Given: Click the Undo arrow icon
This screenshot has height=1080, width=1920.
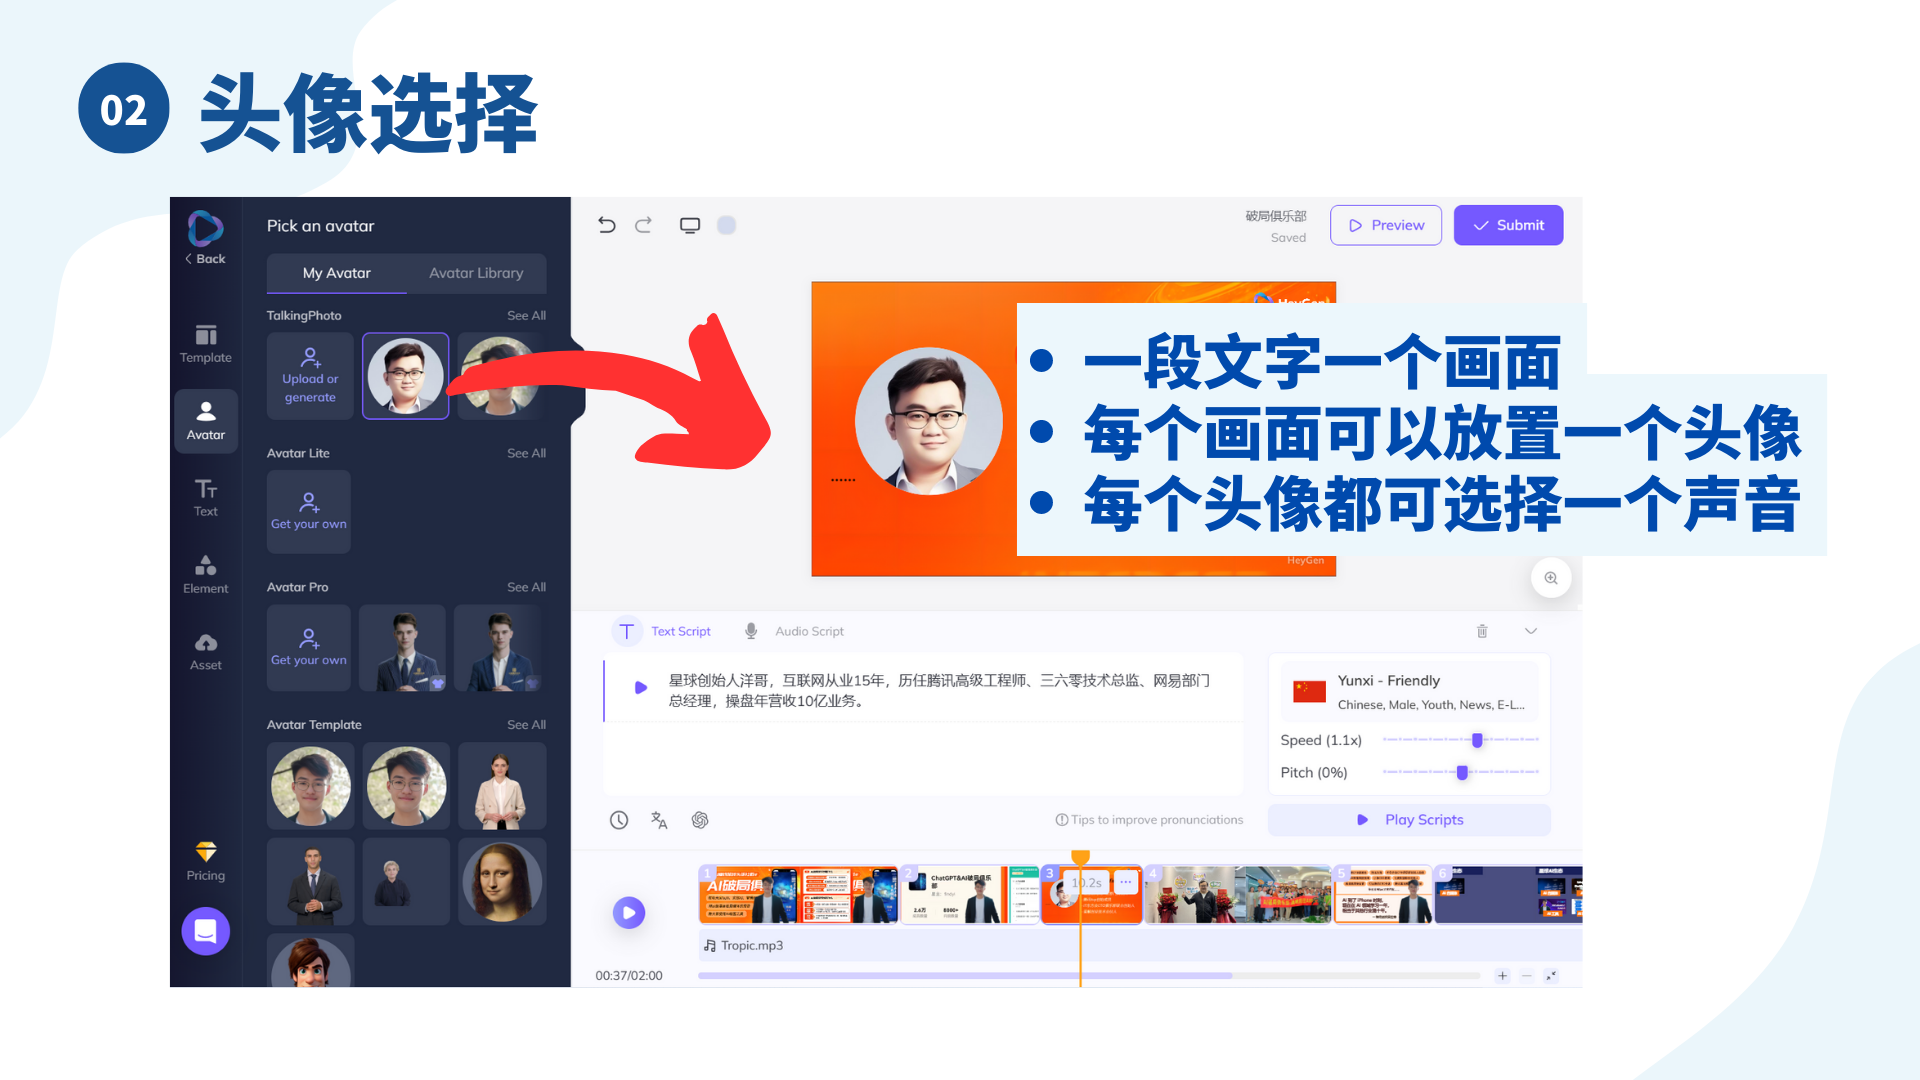Looking at the screenshot, I should click(607, 225).
